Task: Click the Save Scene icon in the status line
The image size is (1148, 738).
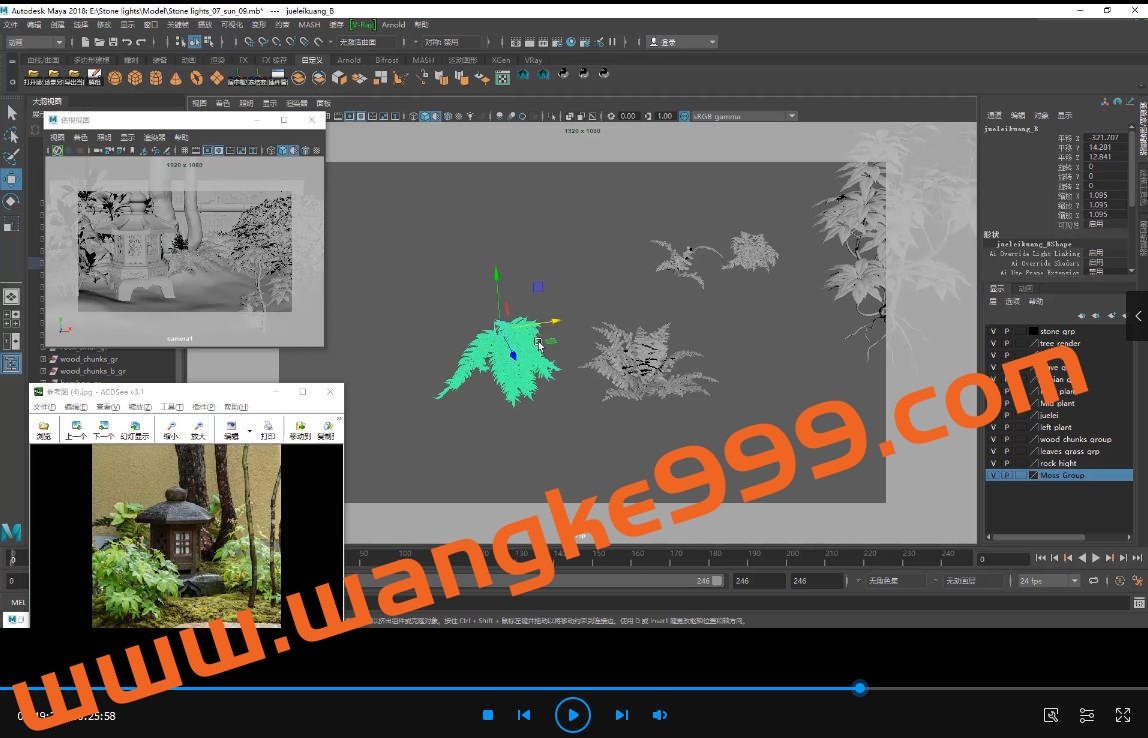Action: point(113,41)
